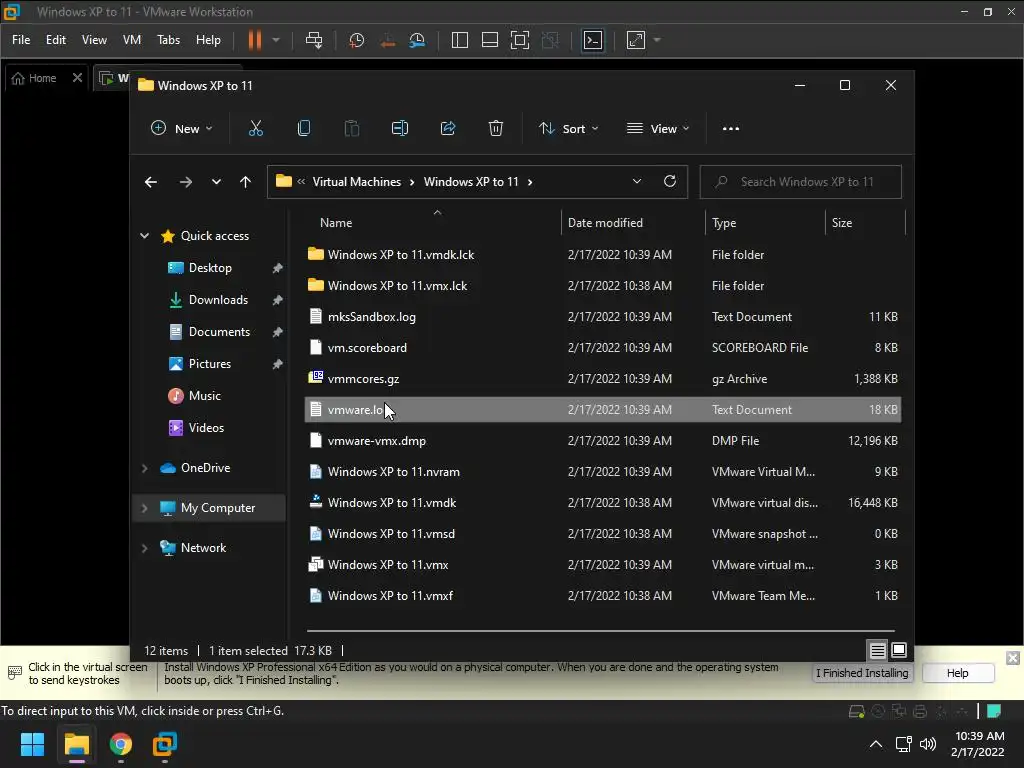Open recent locations chevron dropdown
The image size is (1024, 768).
(216, 182)
